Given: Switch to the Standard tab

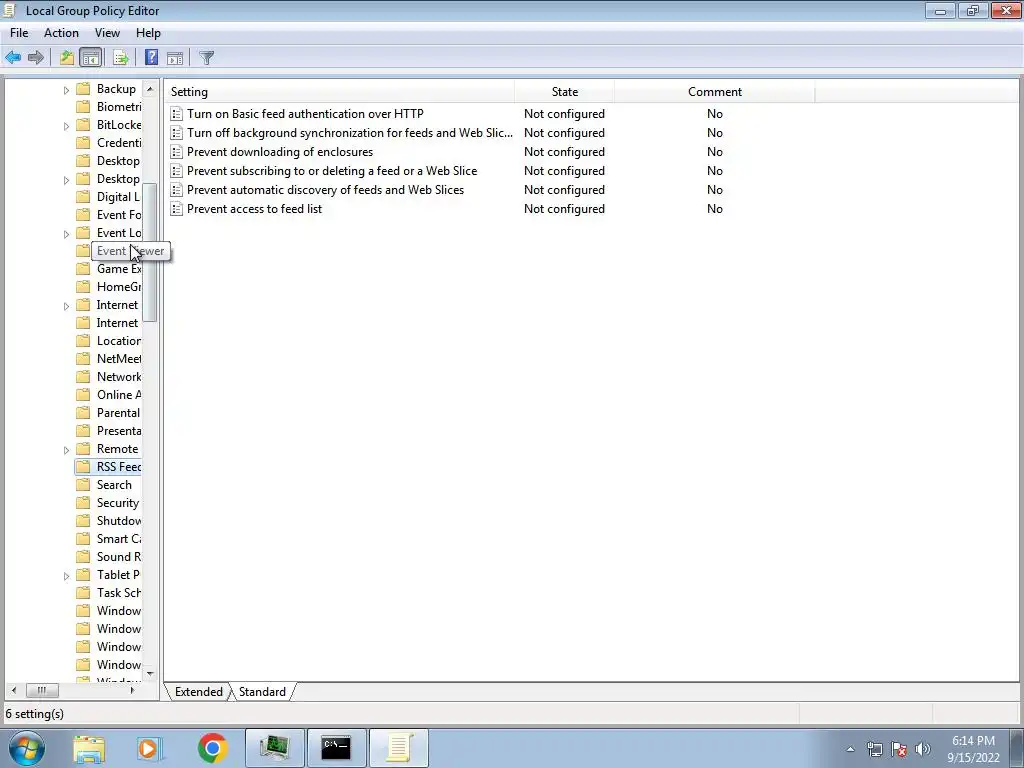Looking at the screenshot, I should tap(262, 692).
